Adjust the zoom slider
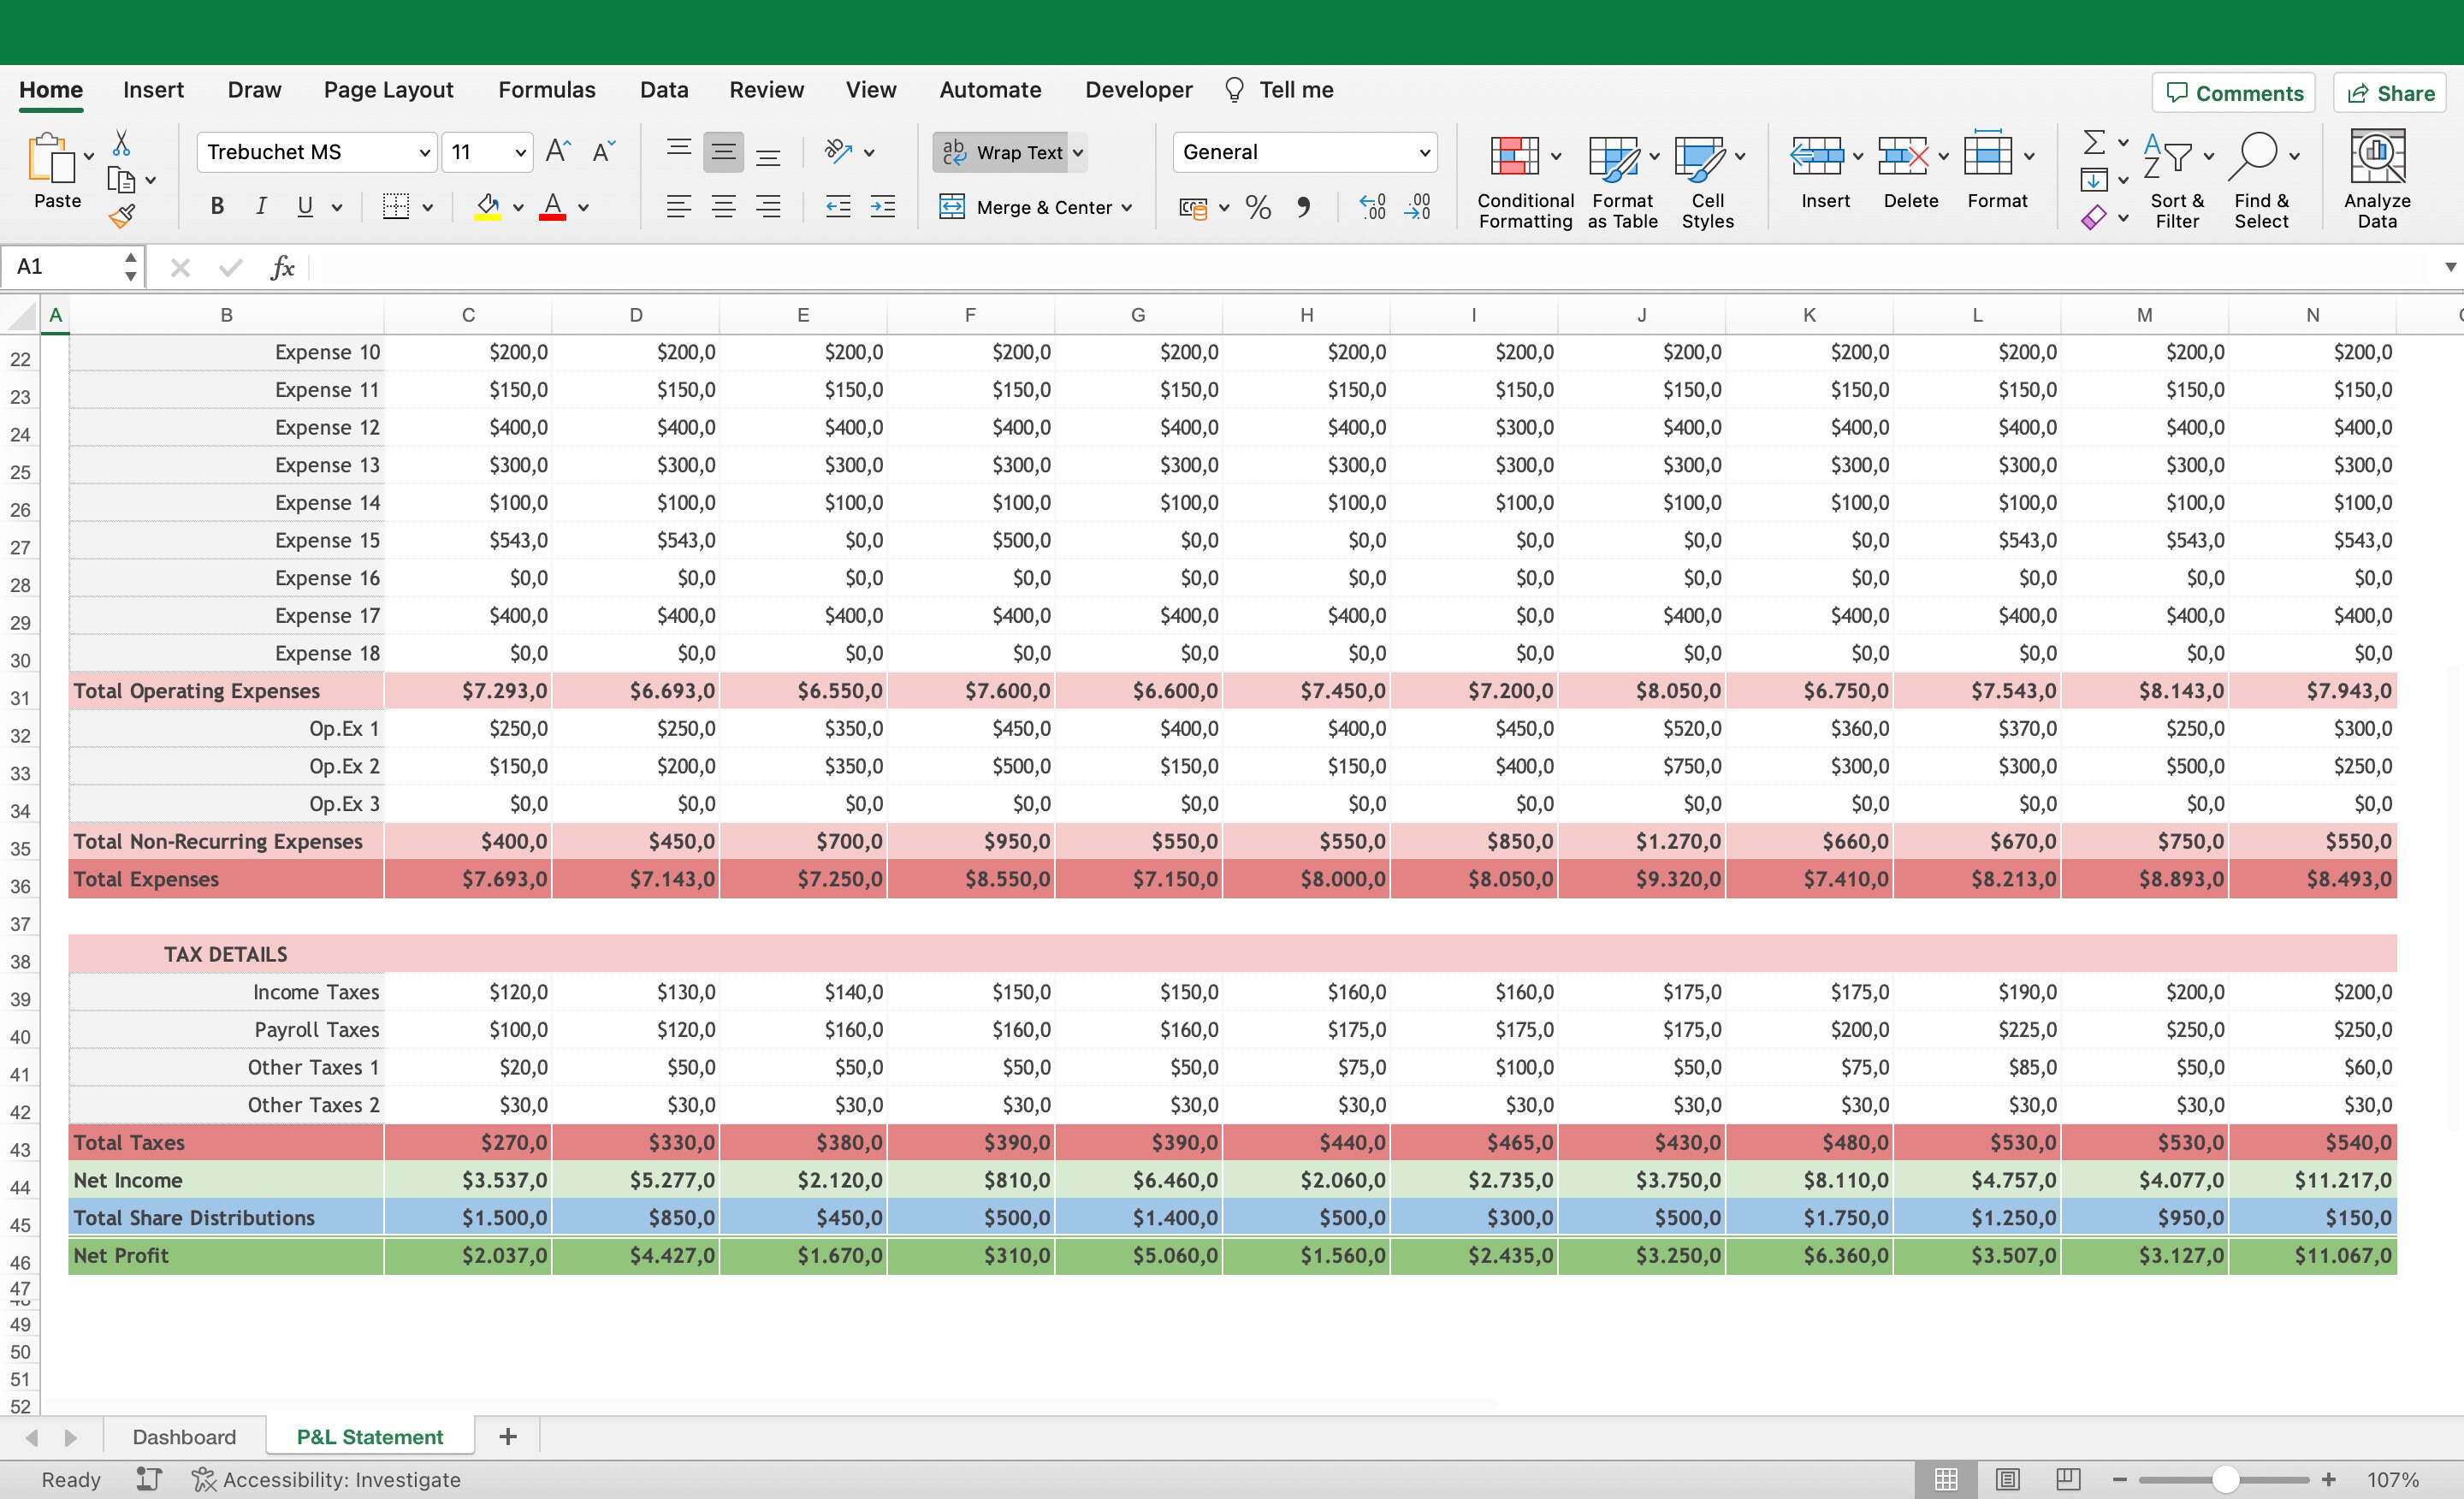The image size is (2464, 1499). 2225,1479
